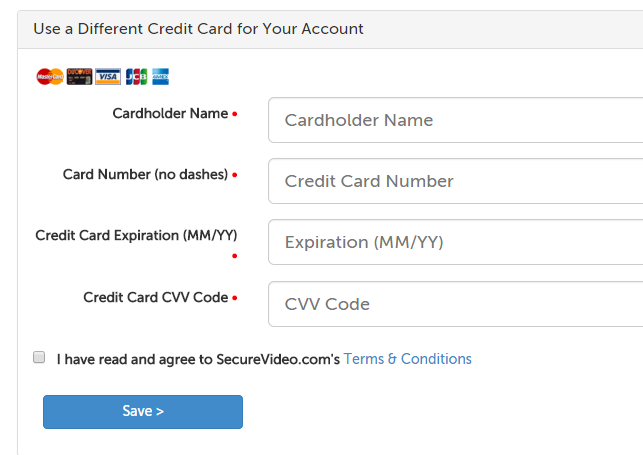Screen dimensions: 643x455
Task: Click the "Card Number (no dashes)" label
Action: point(145,174)
